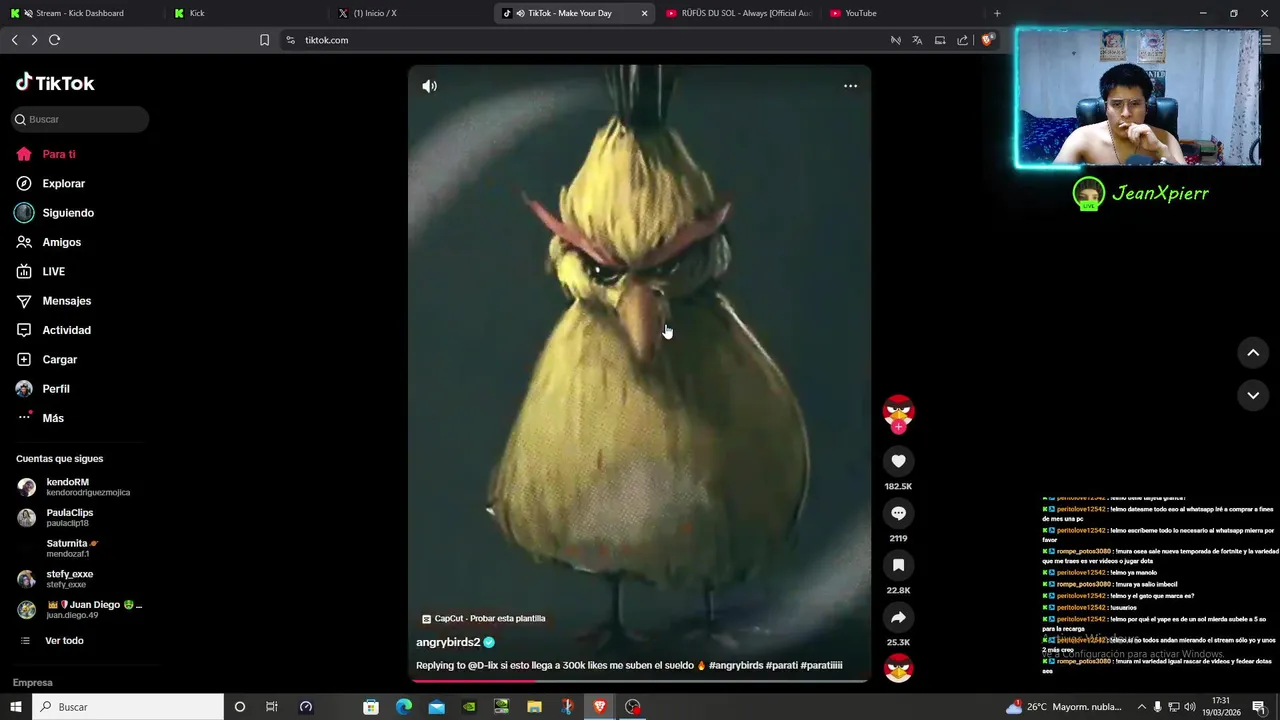This screenshot has width=1280, height=720.
Task: Click the Windows taskbar Buscar box
Action: click(128, 707)
